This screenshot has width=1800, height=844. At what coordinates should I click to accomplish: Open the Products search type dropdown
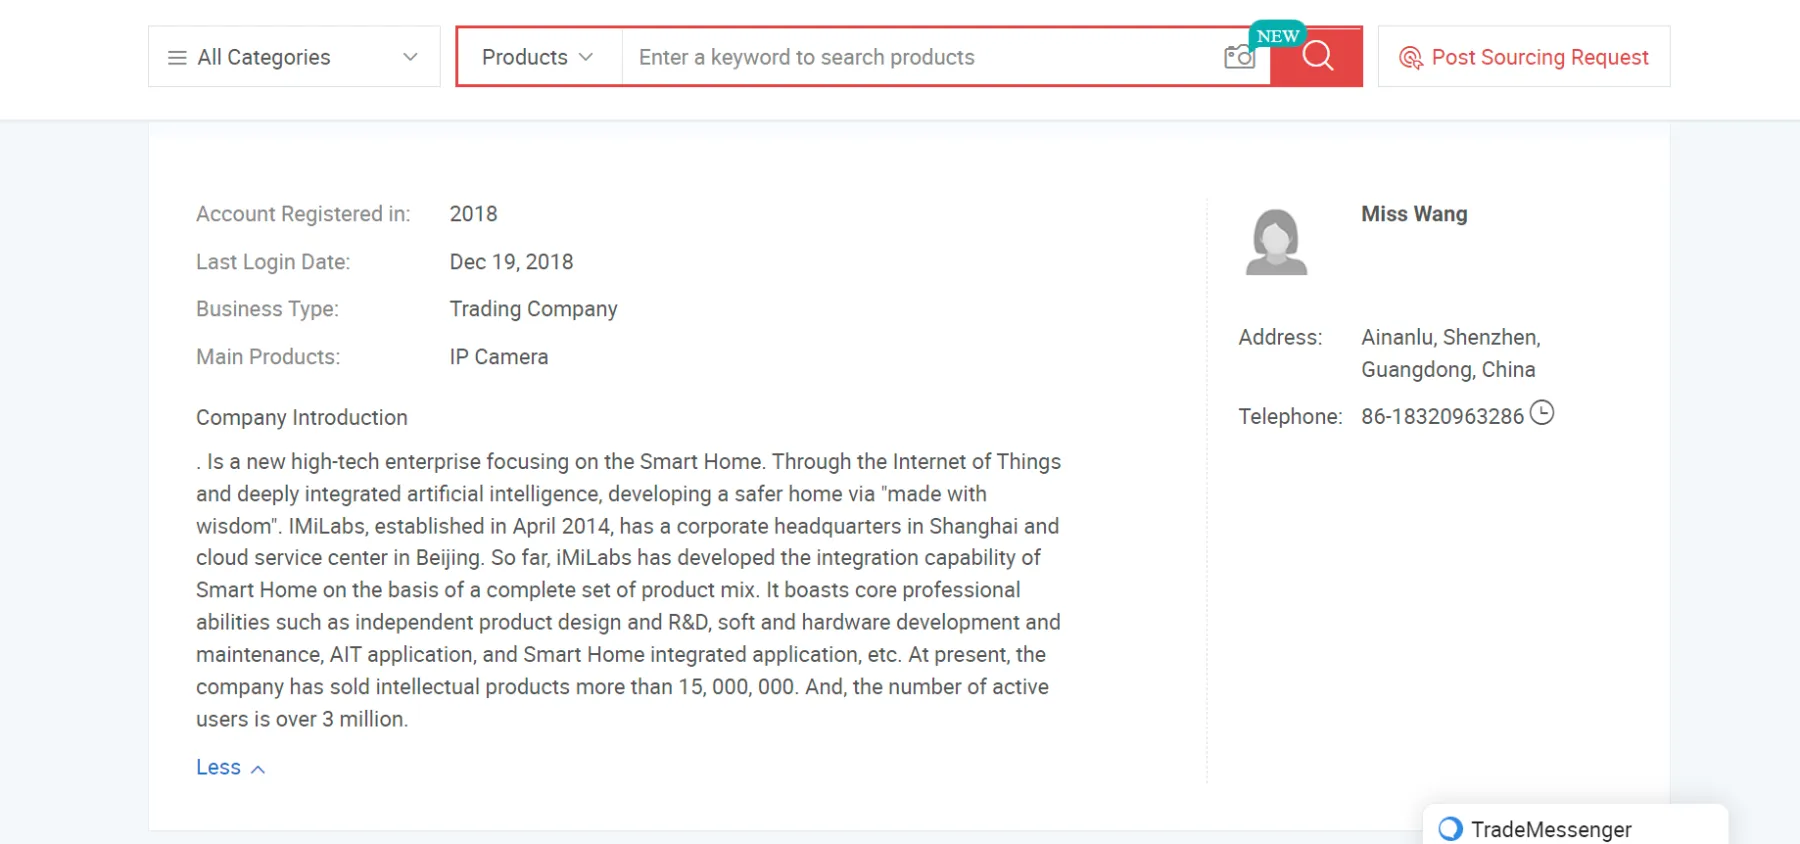pos(538,57)
